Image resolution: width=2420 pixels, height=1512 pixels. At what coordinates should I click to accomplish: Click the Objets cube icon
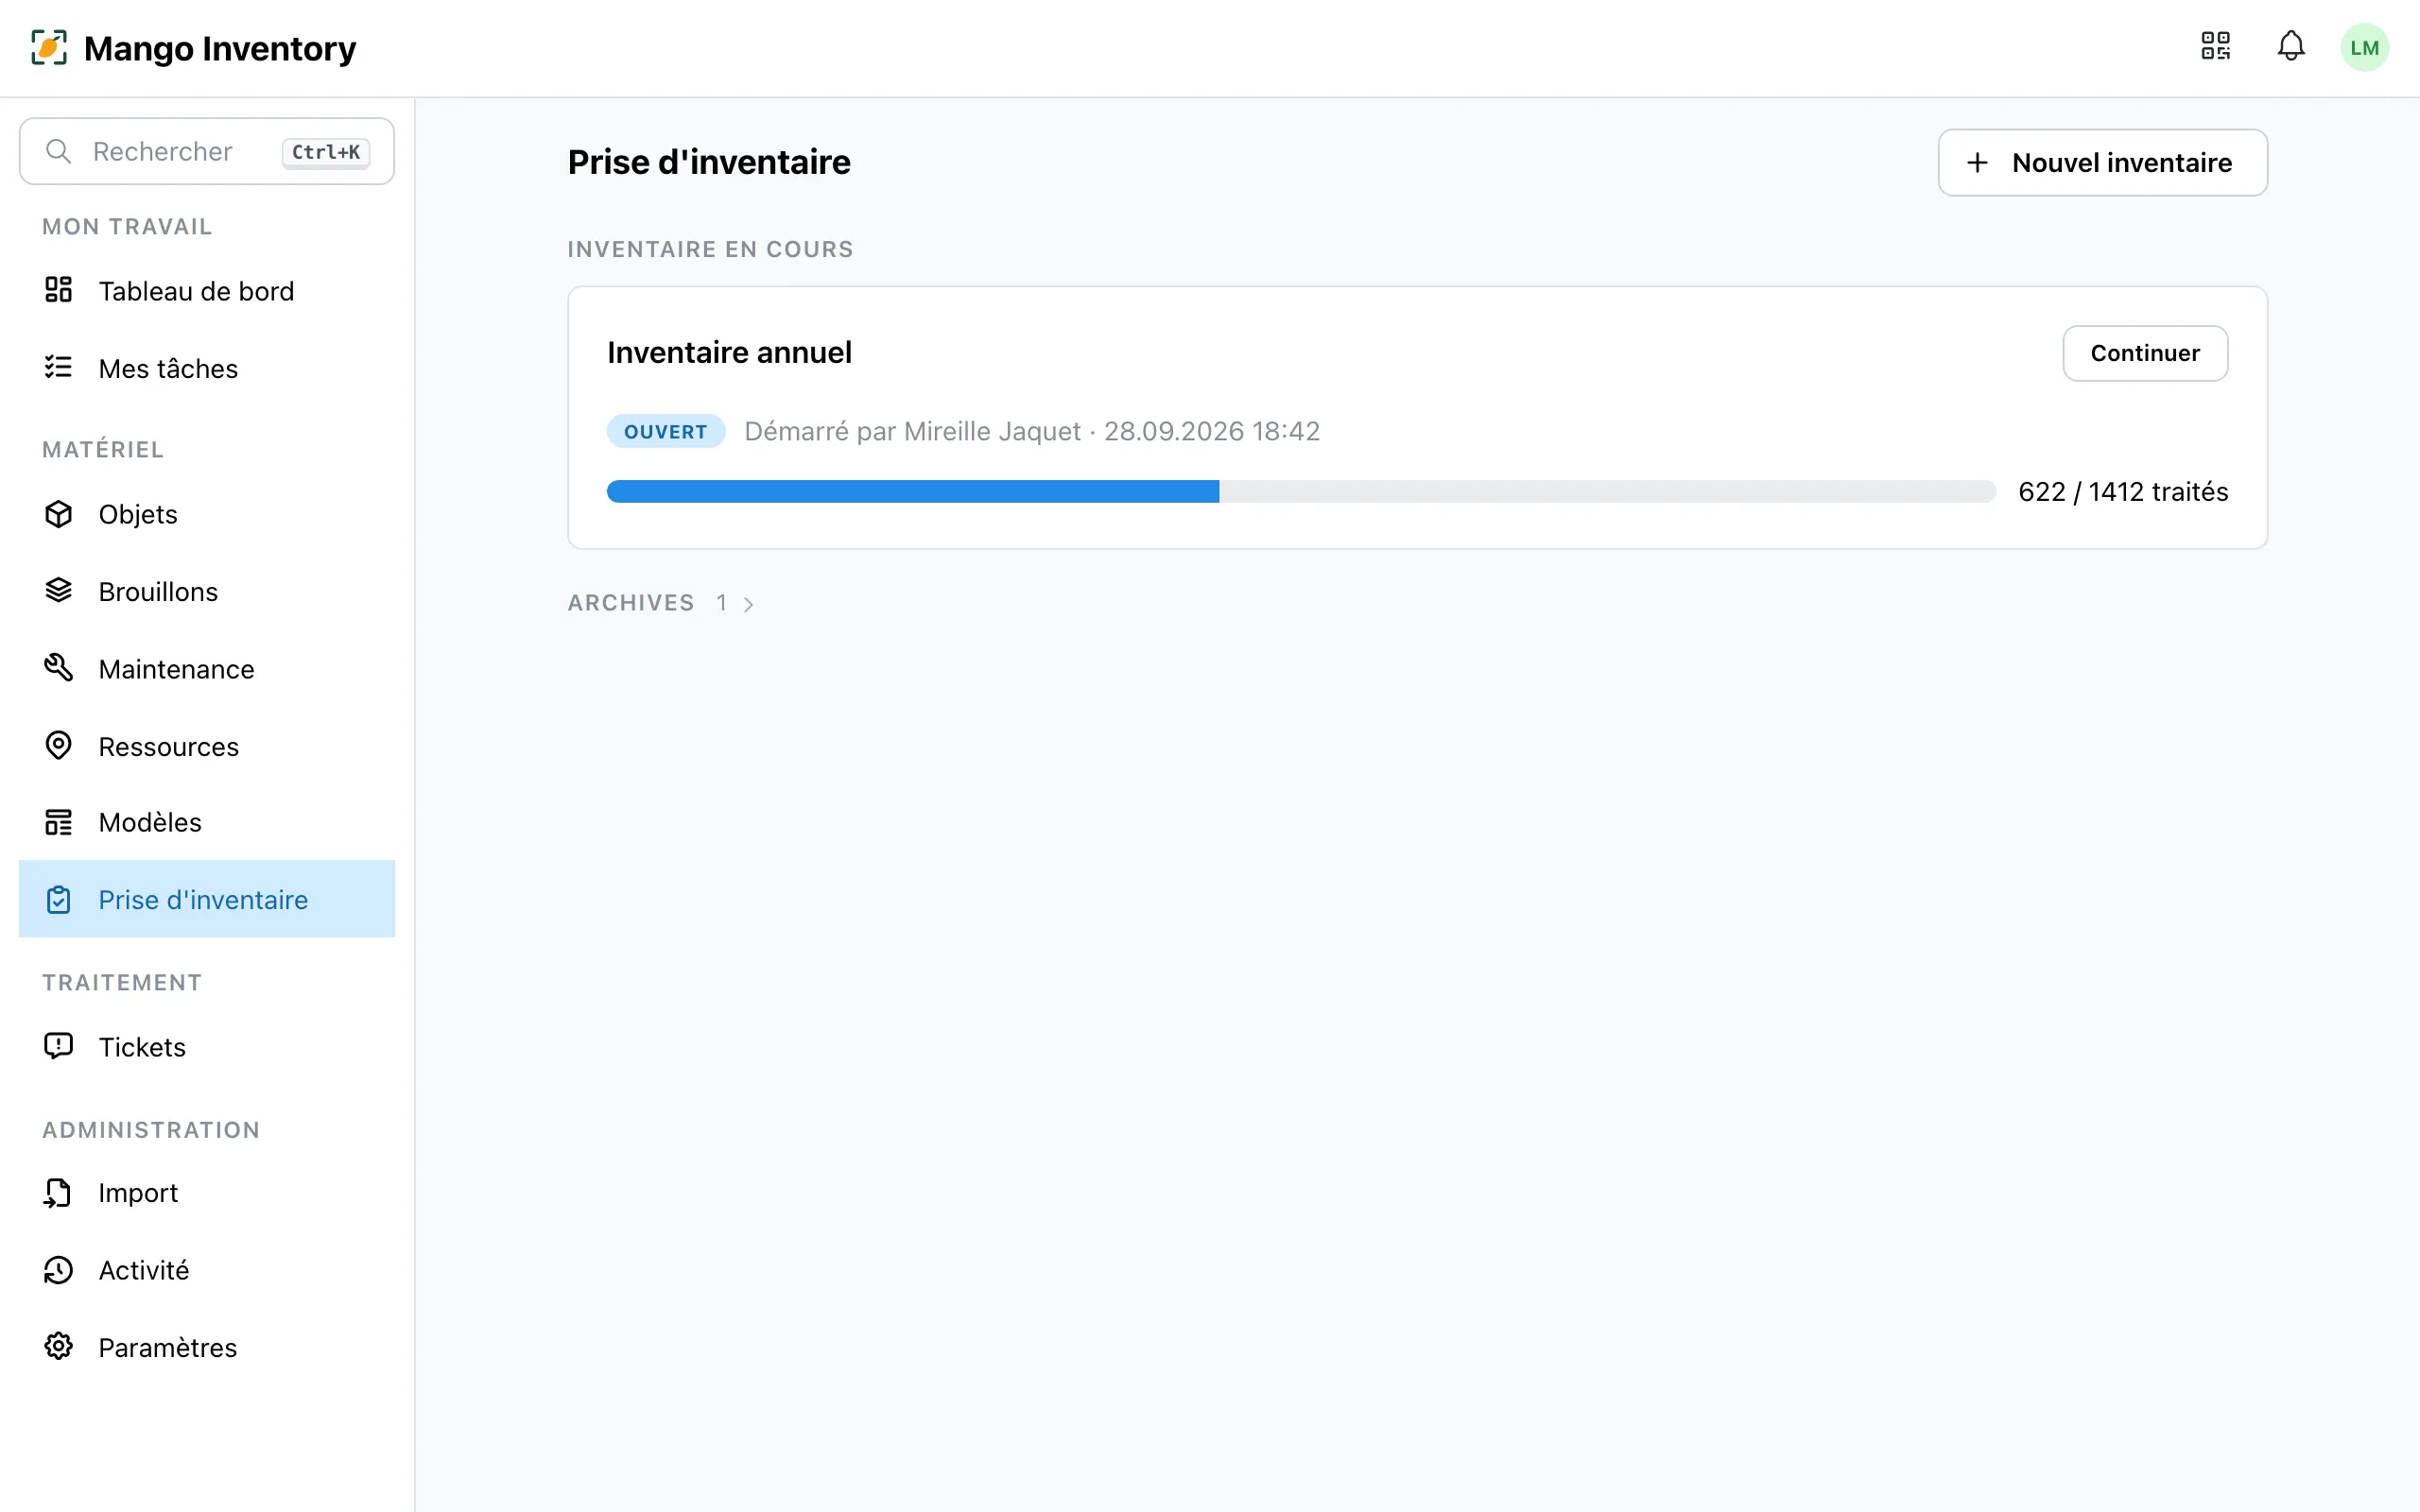coord(58,514)
